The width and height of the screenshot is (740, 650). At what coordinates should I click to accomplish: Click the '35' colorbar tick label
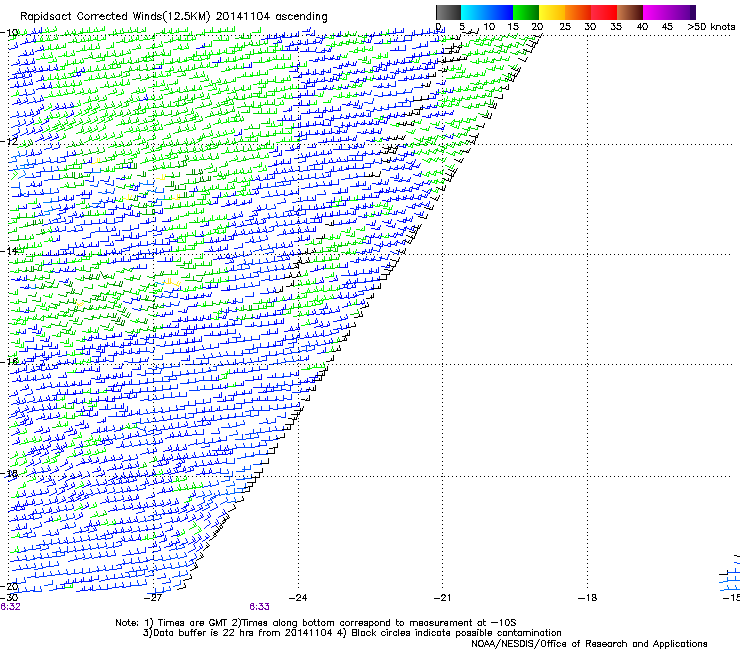coord(616,27)
